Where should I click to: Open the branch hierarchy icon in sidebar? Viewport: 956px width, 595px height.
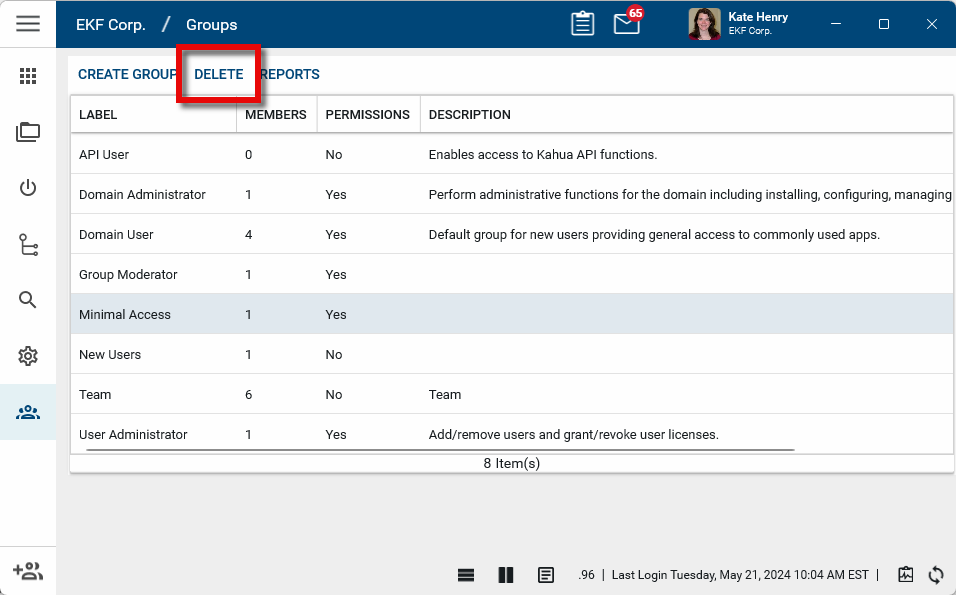coord(28,245)
